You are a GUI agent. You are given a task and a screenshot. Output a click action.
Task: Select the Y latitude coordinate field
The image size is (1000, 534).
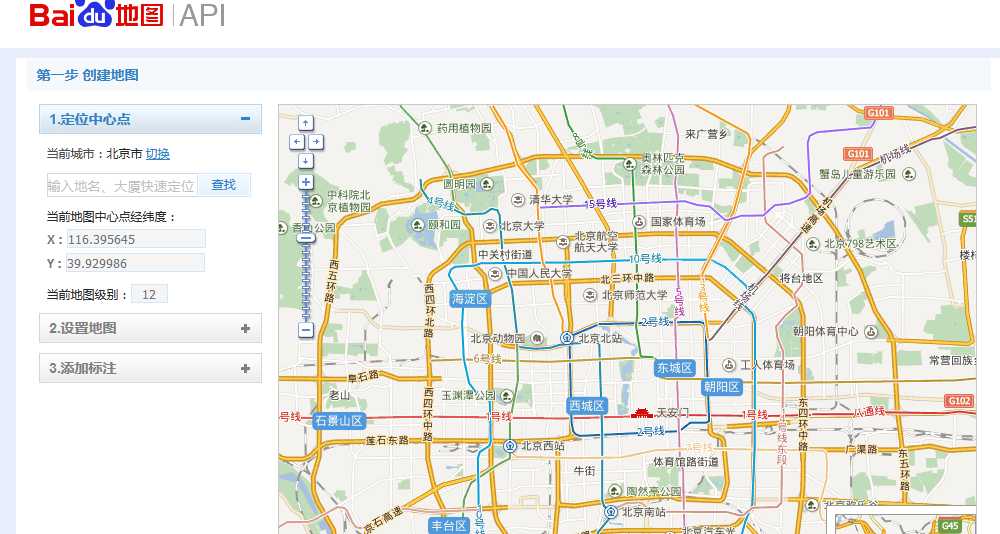136,263
